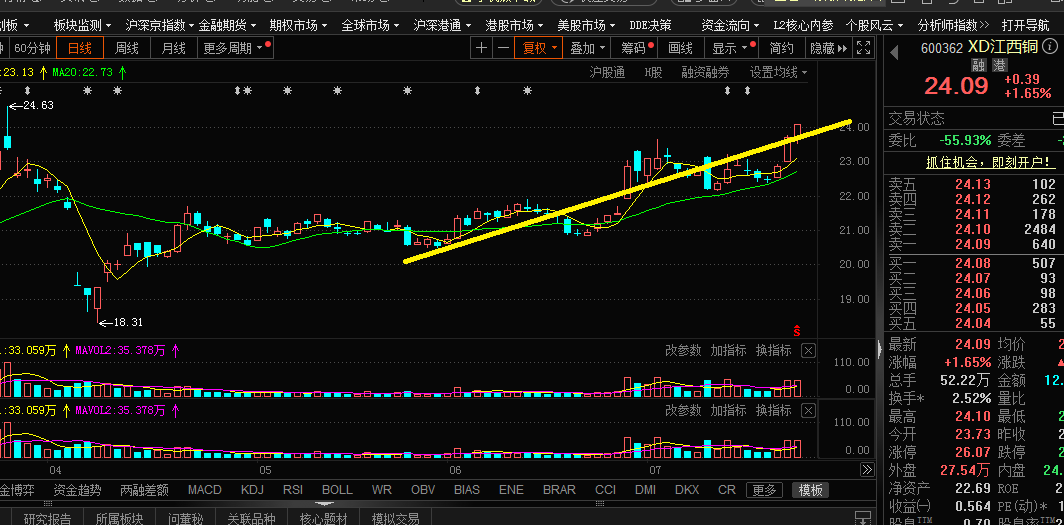Select the BOLL indicator tab

[x=337, y=490]
